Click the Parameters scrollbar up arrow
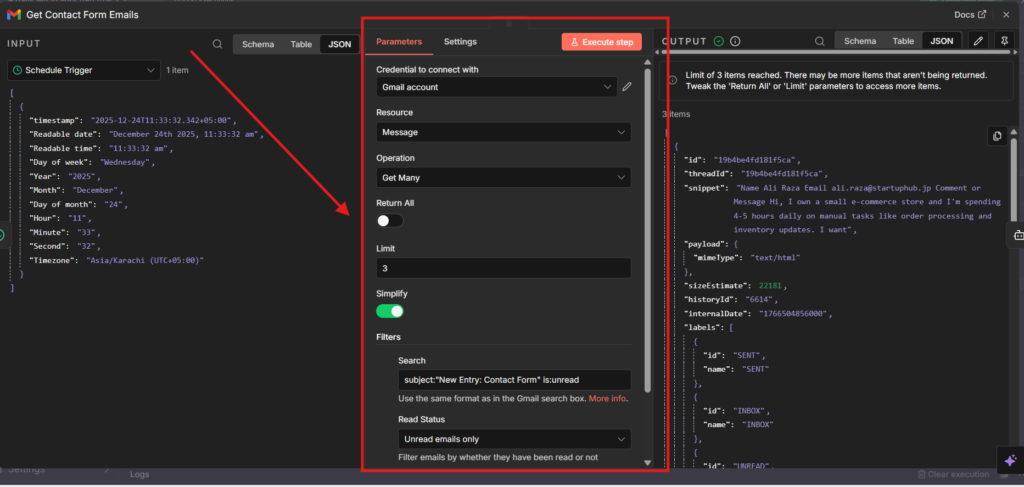 click(647, 63)
